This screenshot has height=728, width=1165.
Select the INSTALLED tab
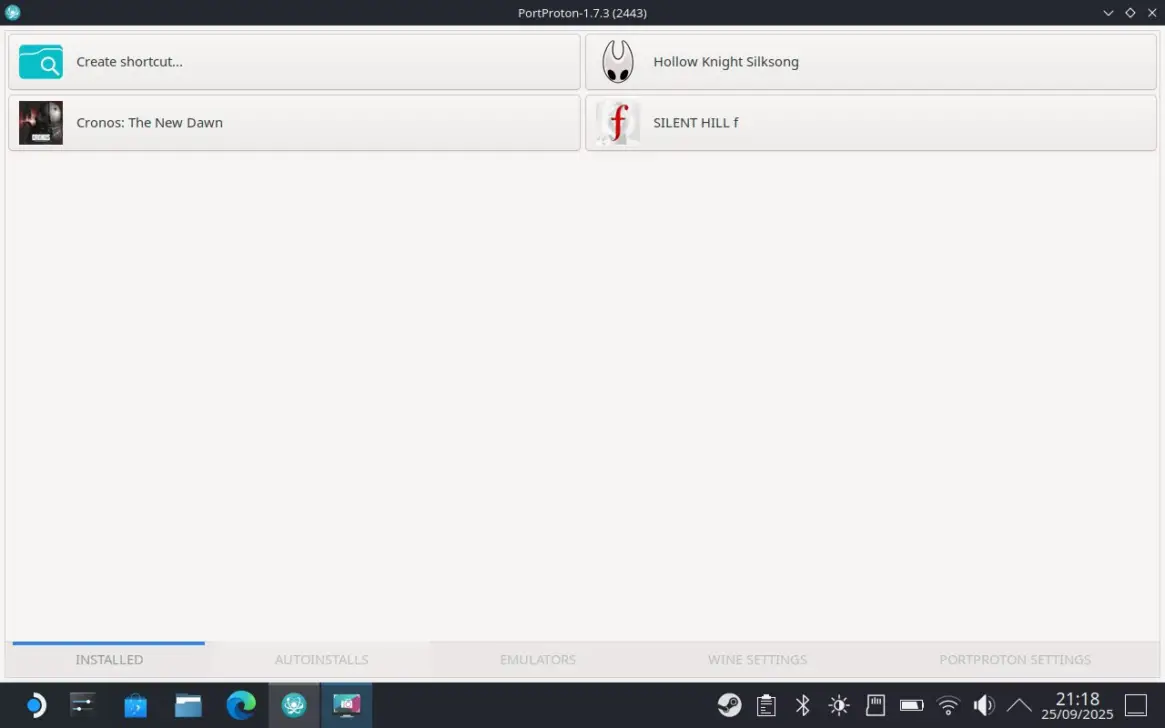coord(109,660)
